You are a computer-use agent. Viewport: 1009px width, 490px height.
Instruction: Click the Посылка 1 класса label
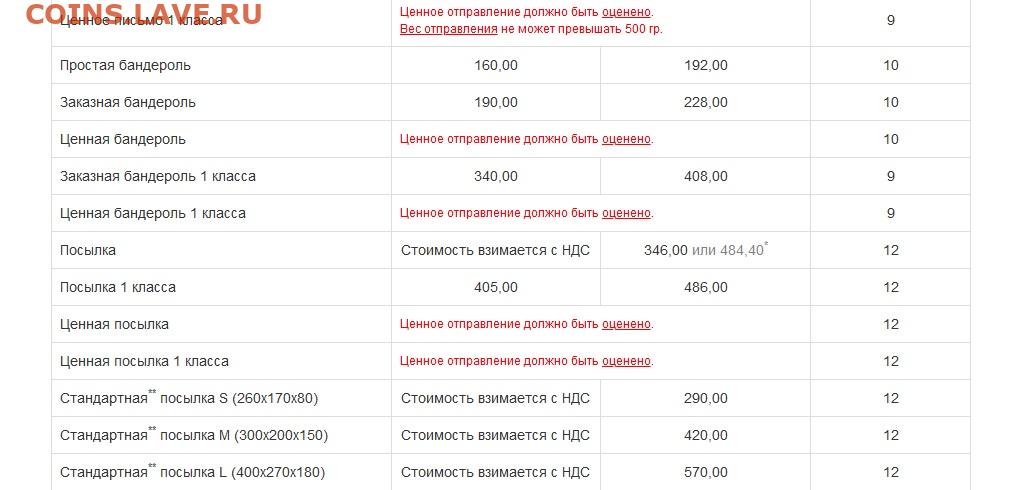(x=118, y=287)
